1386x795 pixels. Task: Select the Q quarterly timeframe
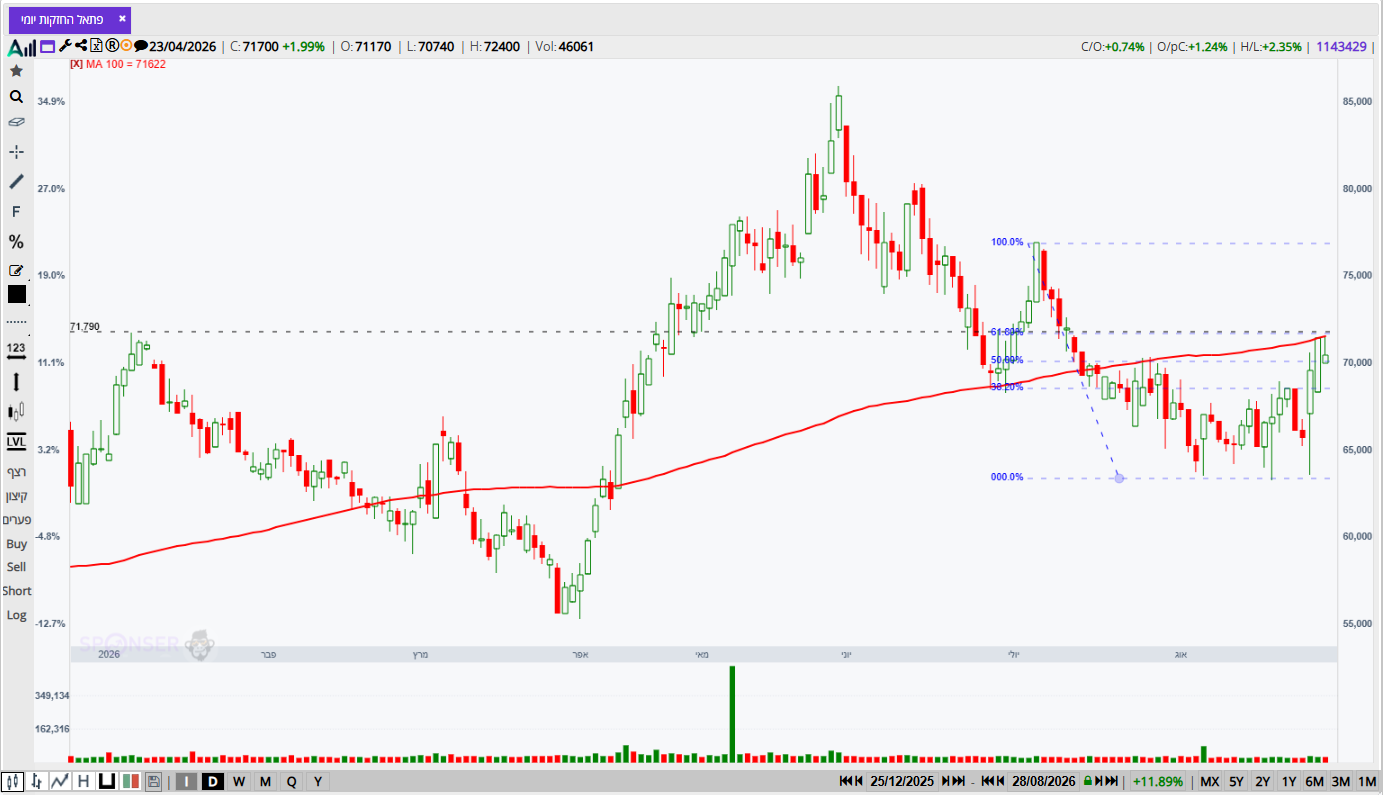(291, 781)
